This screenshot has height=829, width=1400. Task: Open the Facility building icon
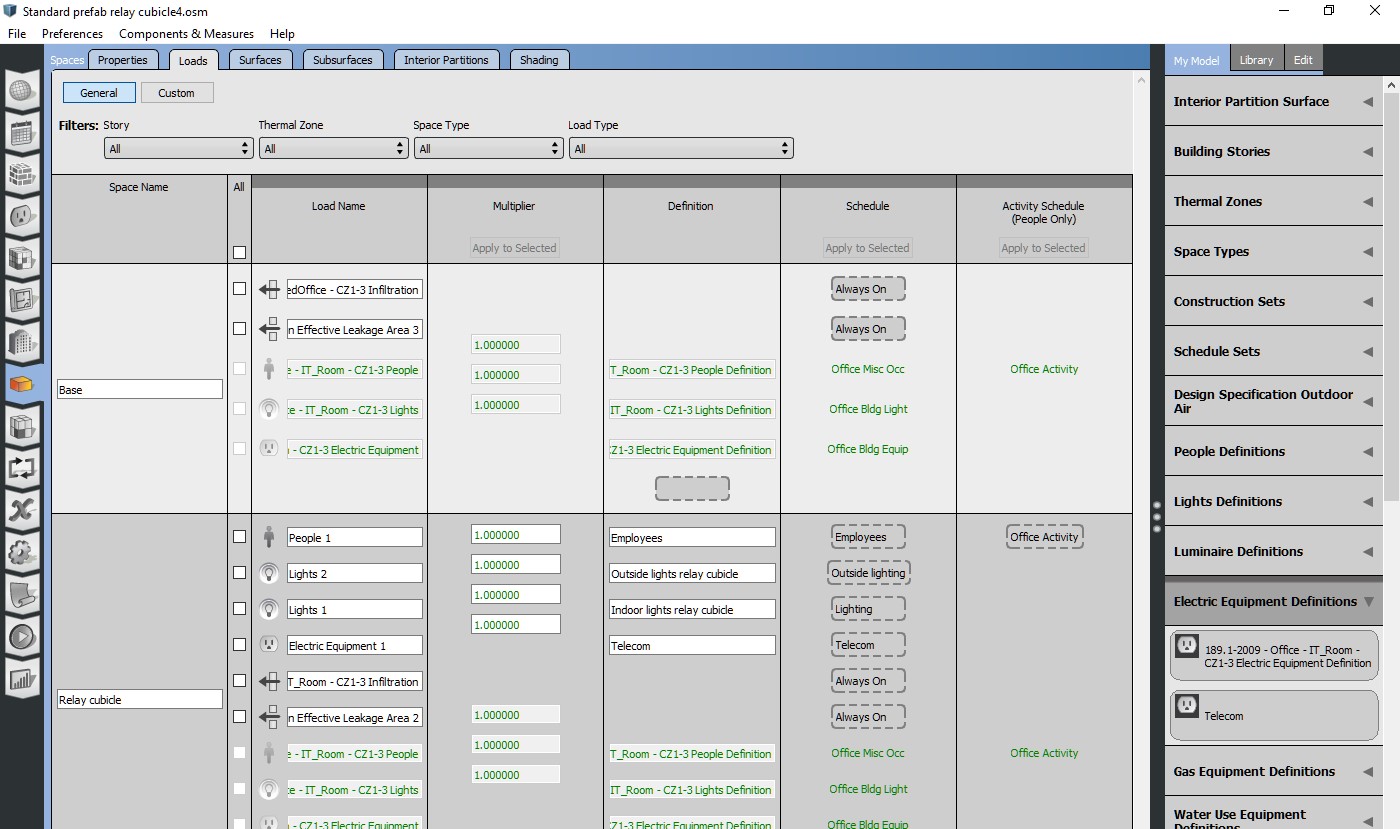pos(21,342)
